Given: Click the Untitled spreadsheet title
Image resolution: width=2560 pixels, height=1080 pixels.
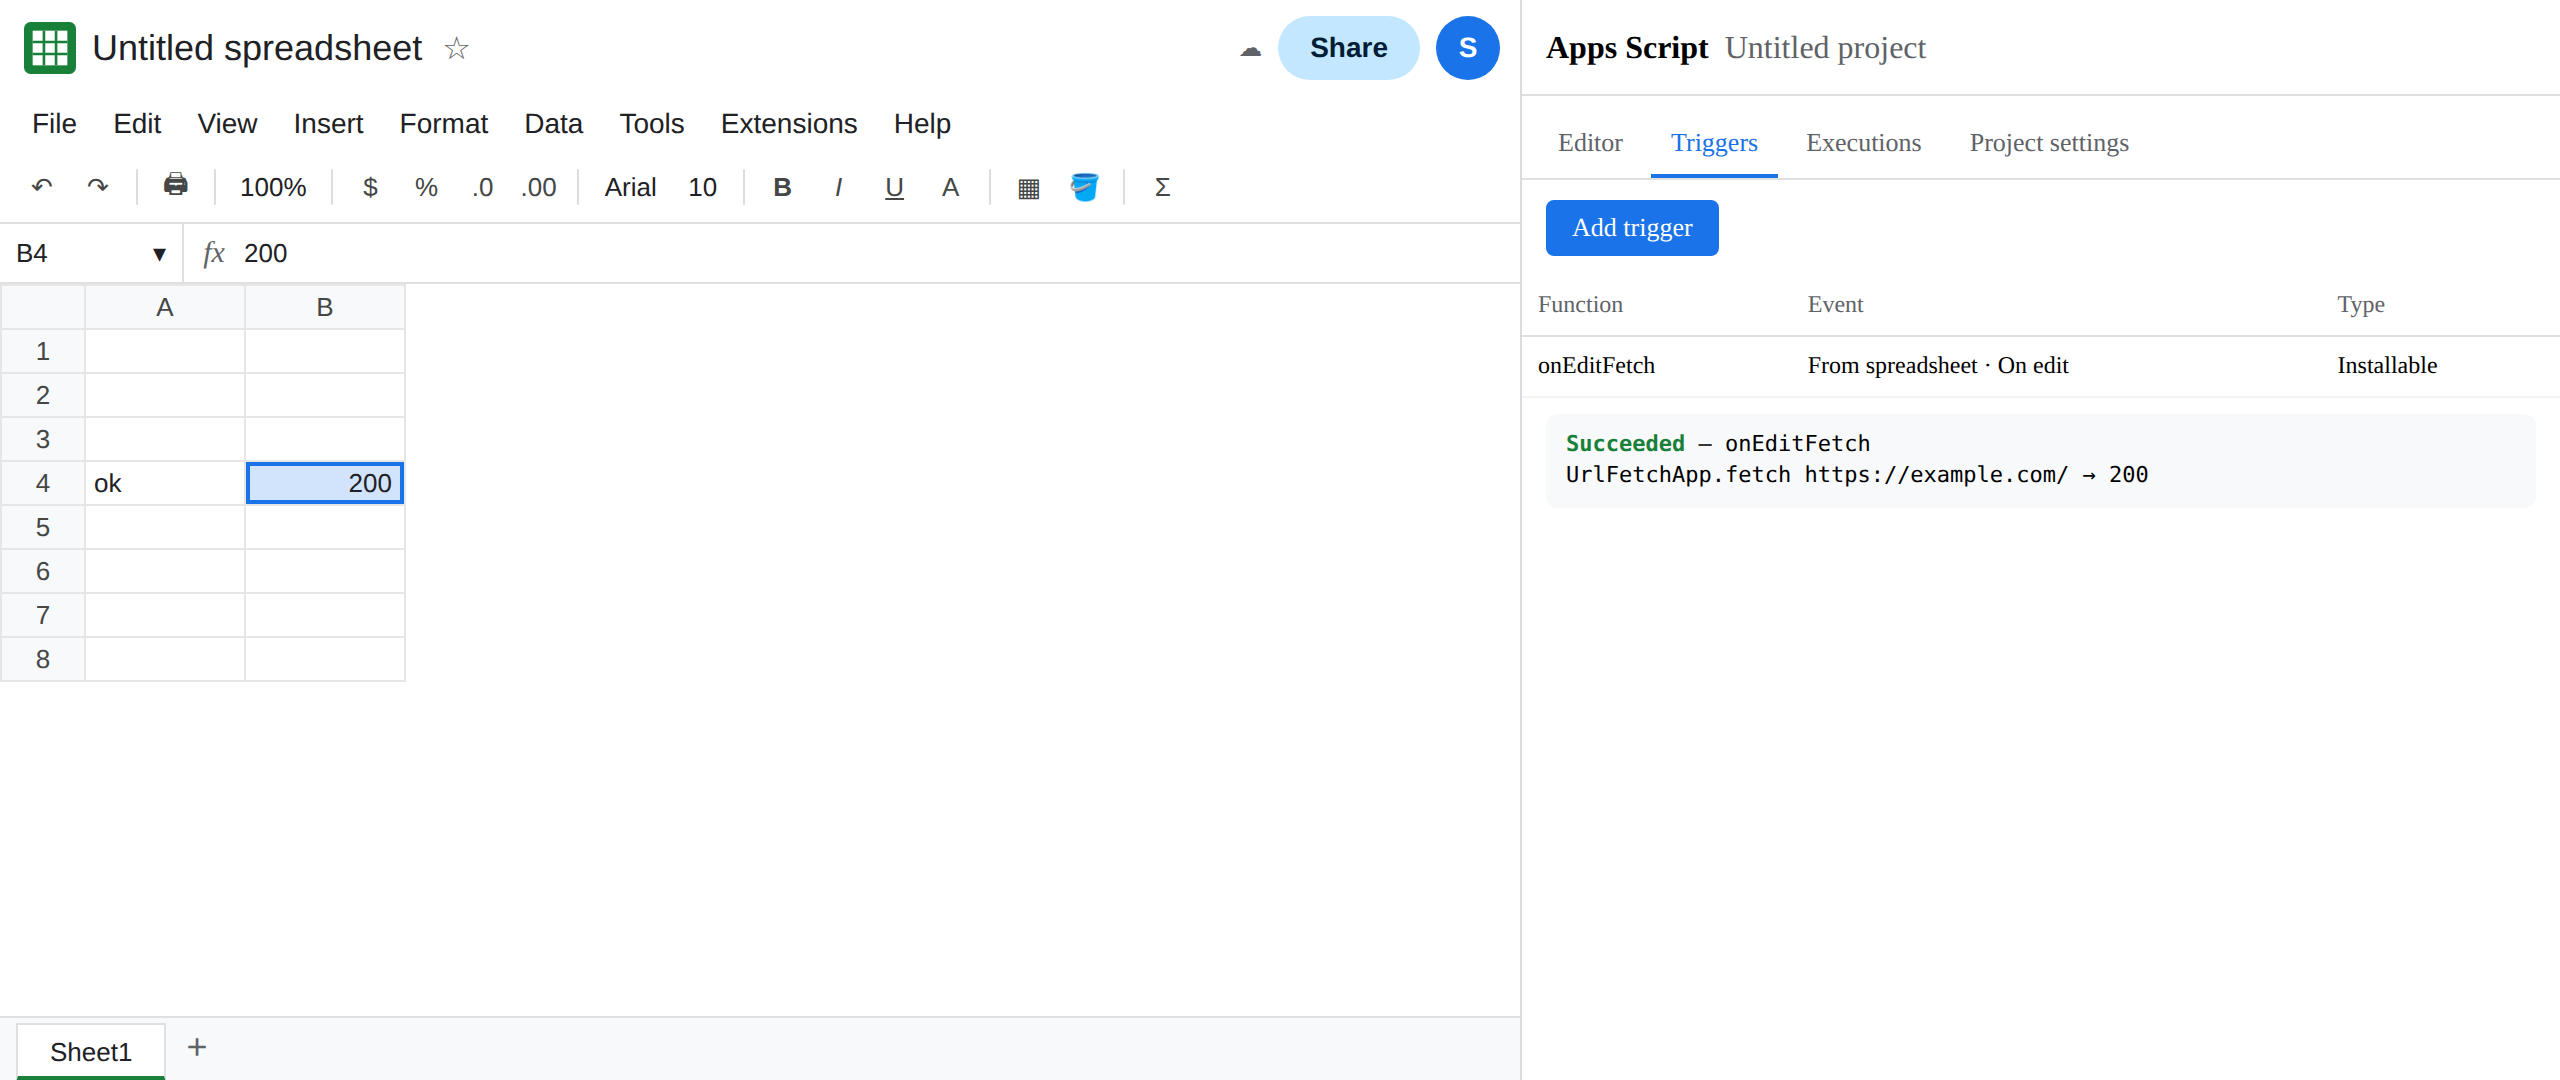Looking at the screenshot, I should (x=257, y=48).
